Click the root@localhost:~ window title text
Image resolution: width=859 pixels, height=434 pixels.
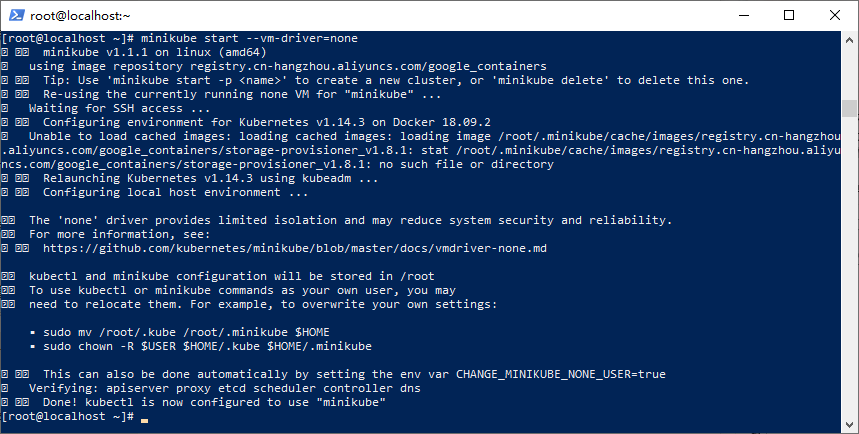pos(81,15)
